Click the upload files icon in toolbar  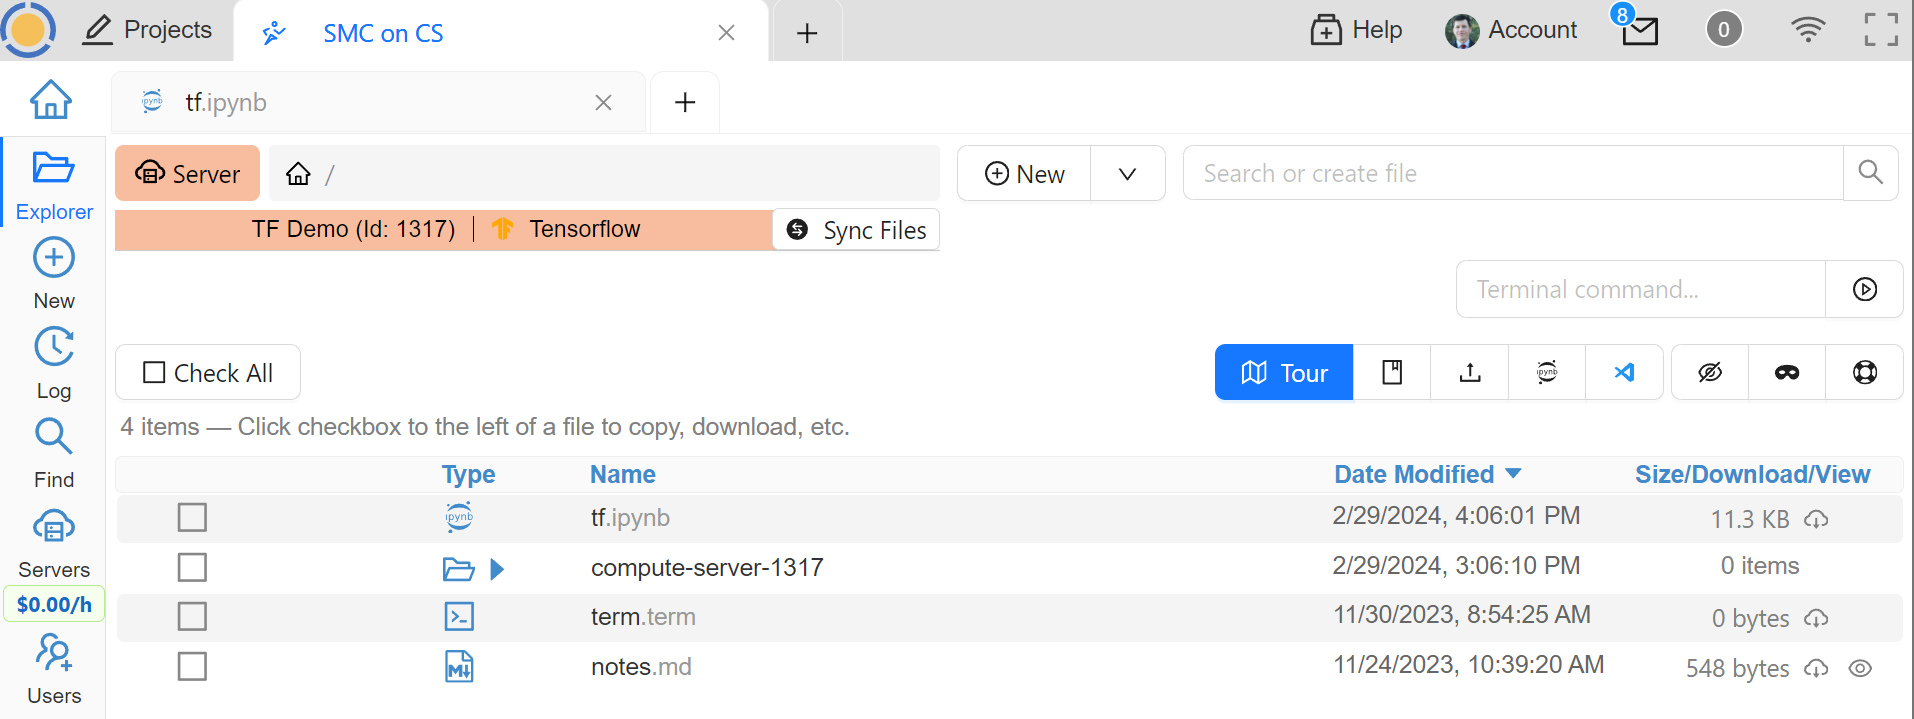tap(1469, 373)
